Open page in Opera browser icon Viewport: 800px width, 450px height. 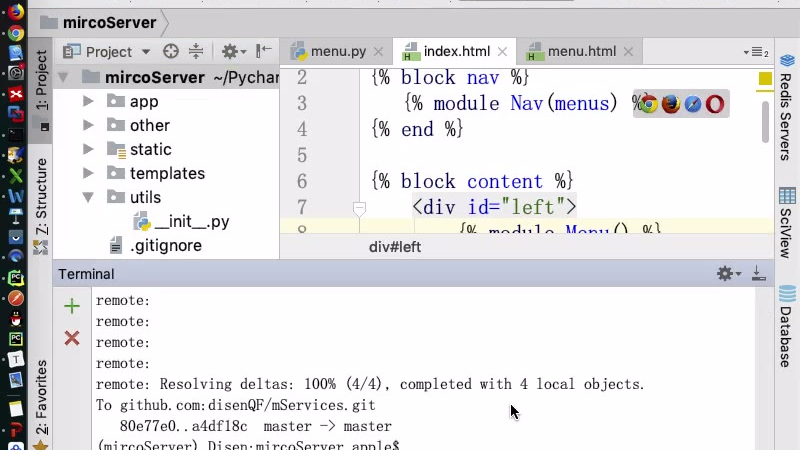(715, 104)
